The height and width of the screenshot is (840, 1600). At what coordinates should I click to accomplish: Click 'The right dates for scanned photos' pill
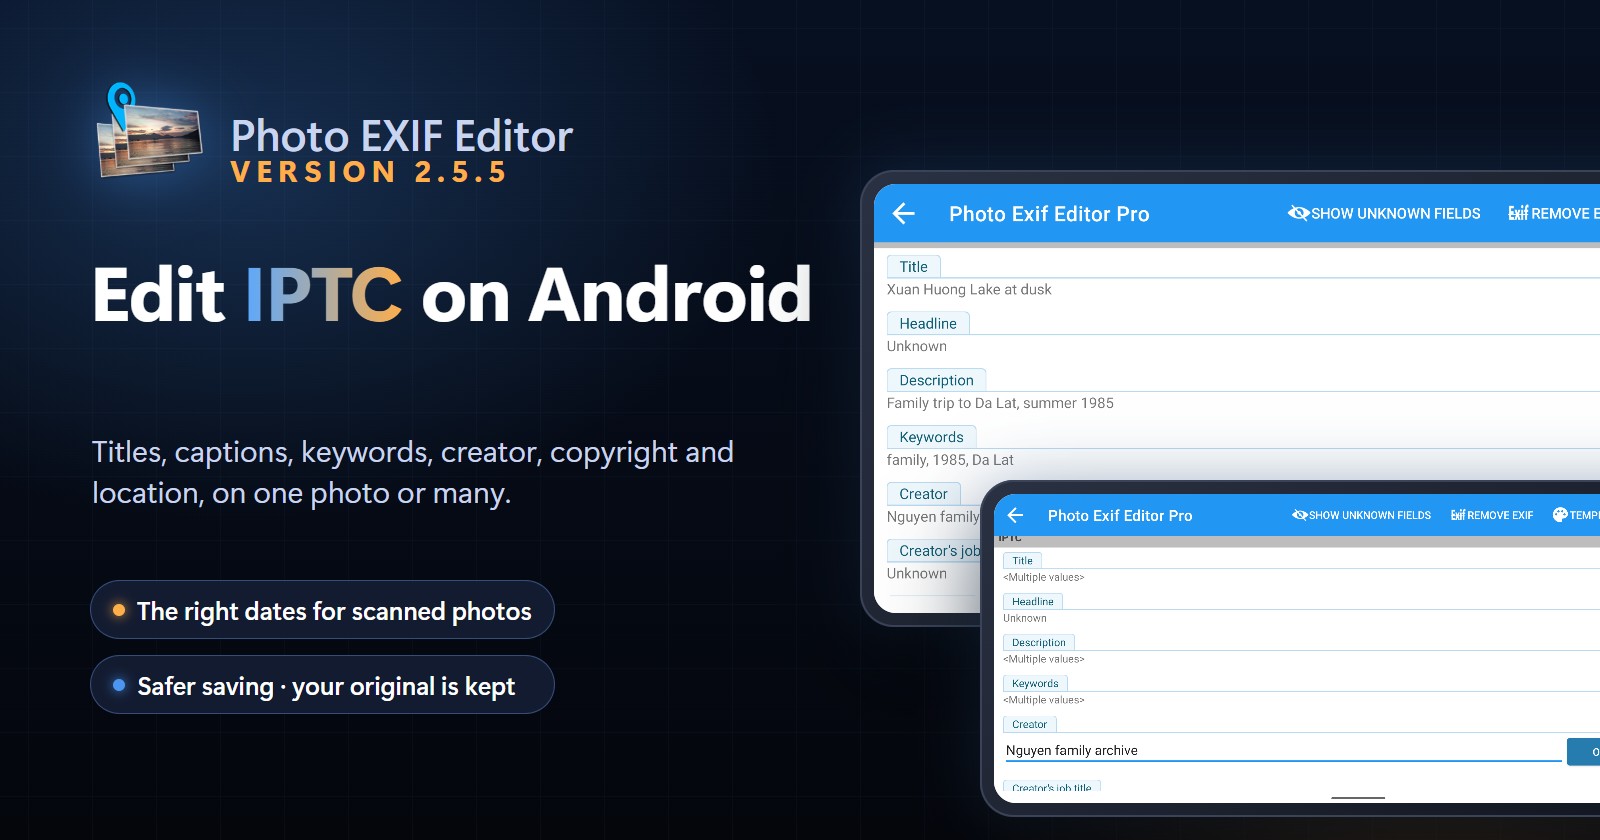point(322,610)
